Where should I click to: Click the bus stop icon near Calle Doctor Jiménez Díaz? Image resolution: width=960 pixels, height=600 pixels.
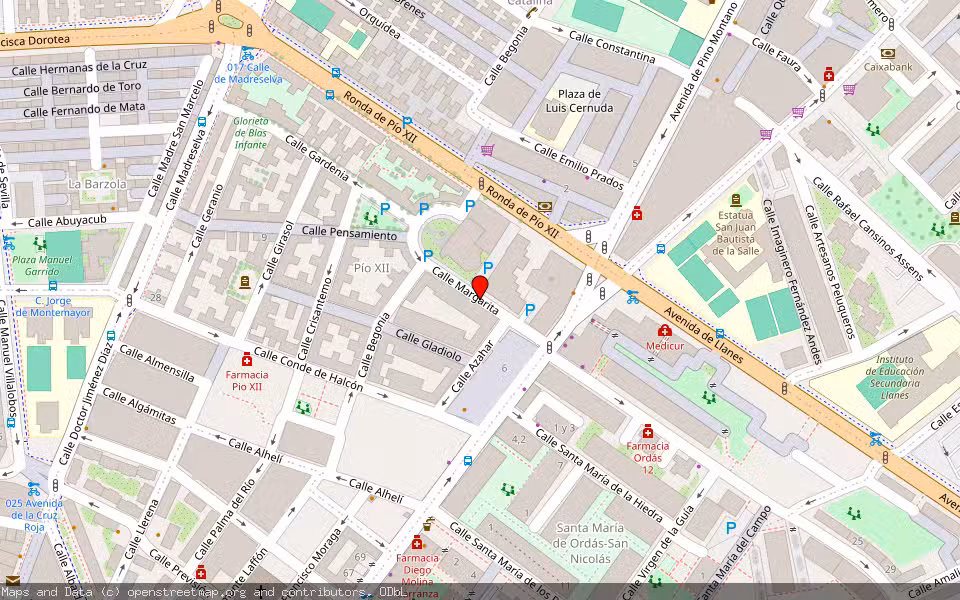click(x=111, y=336)
